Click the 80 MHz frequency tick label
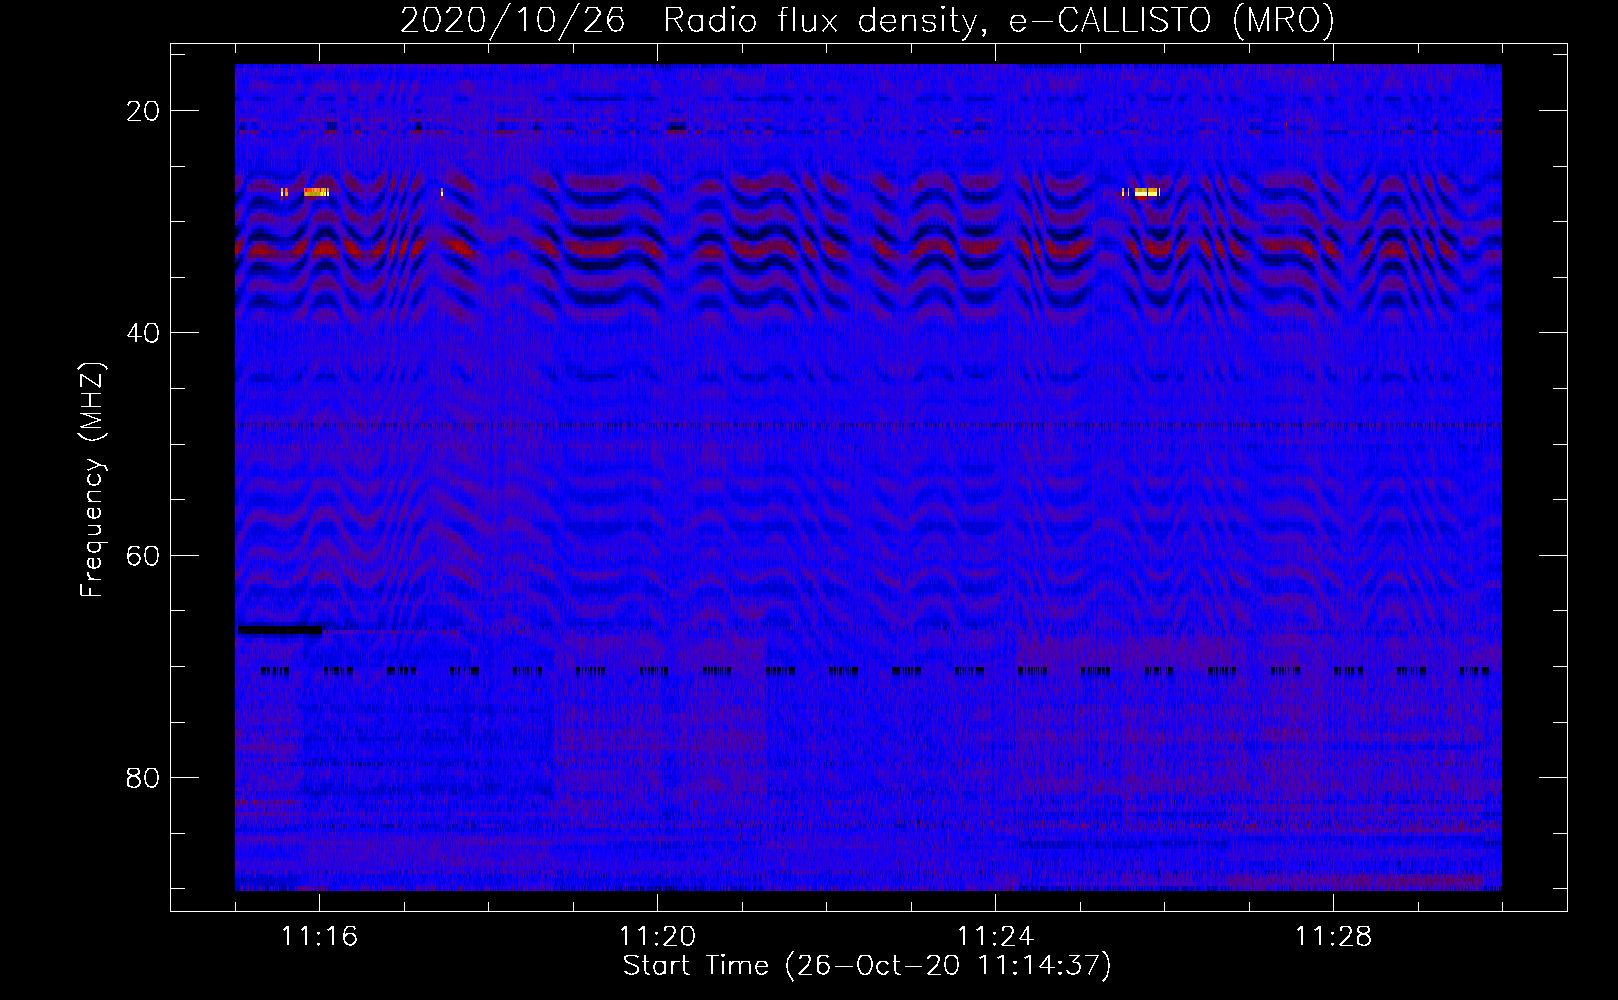 click(x=143, y=777)
